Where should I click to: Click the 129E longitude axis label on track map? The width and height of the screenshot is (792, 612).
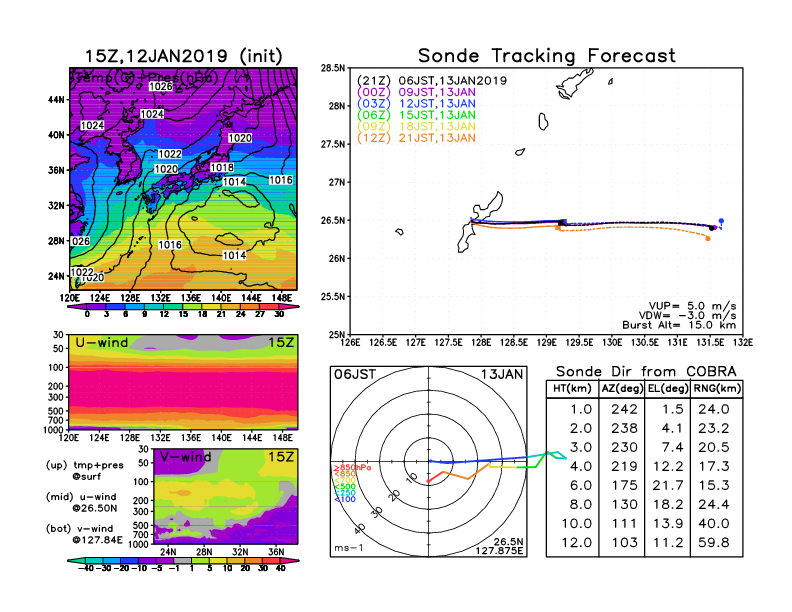tap(546, 342)
